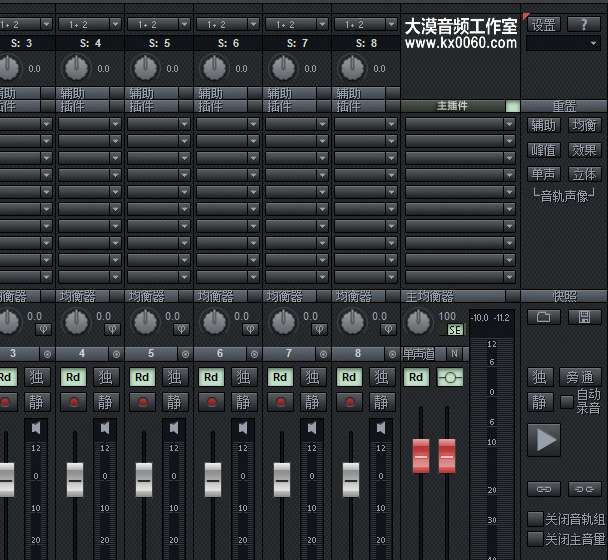Click the 均衡器 header on channel 5
The height and width of the screenshot is (560, 608).
(x=151, y=296)
